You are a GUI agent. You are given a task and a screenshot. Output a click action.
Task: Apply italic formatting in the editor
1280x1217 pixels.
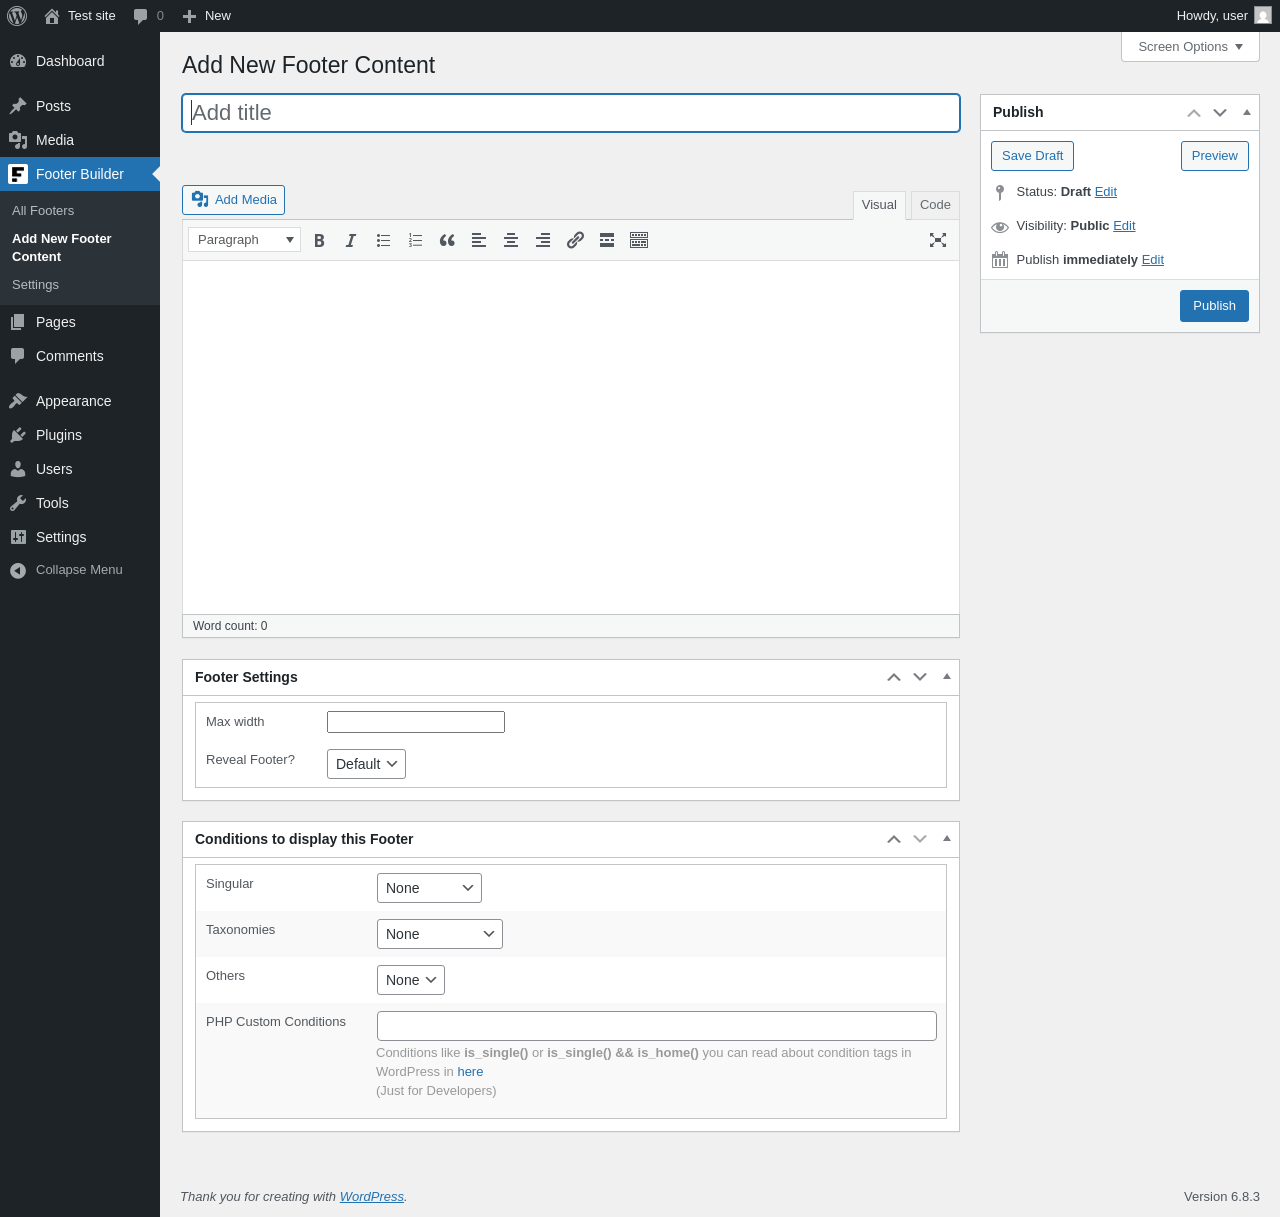[x=351, y=240]
